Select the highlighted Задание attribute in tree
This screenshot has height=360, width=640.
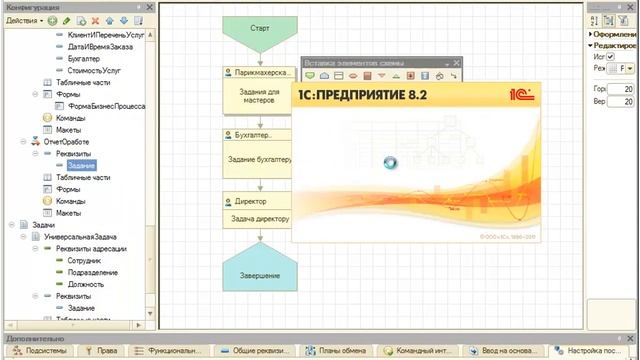point(82,165)
